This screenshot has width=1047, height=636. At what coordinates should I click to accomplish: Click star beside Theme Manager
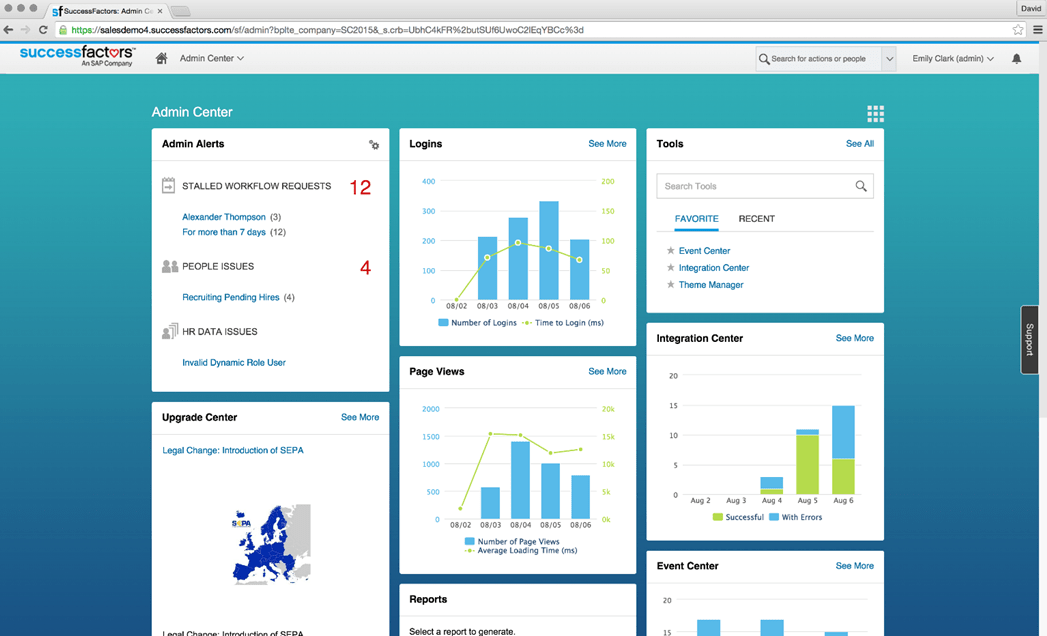671,285
